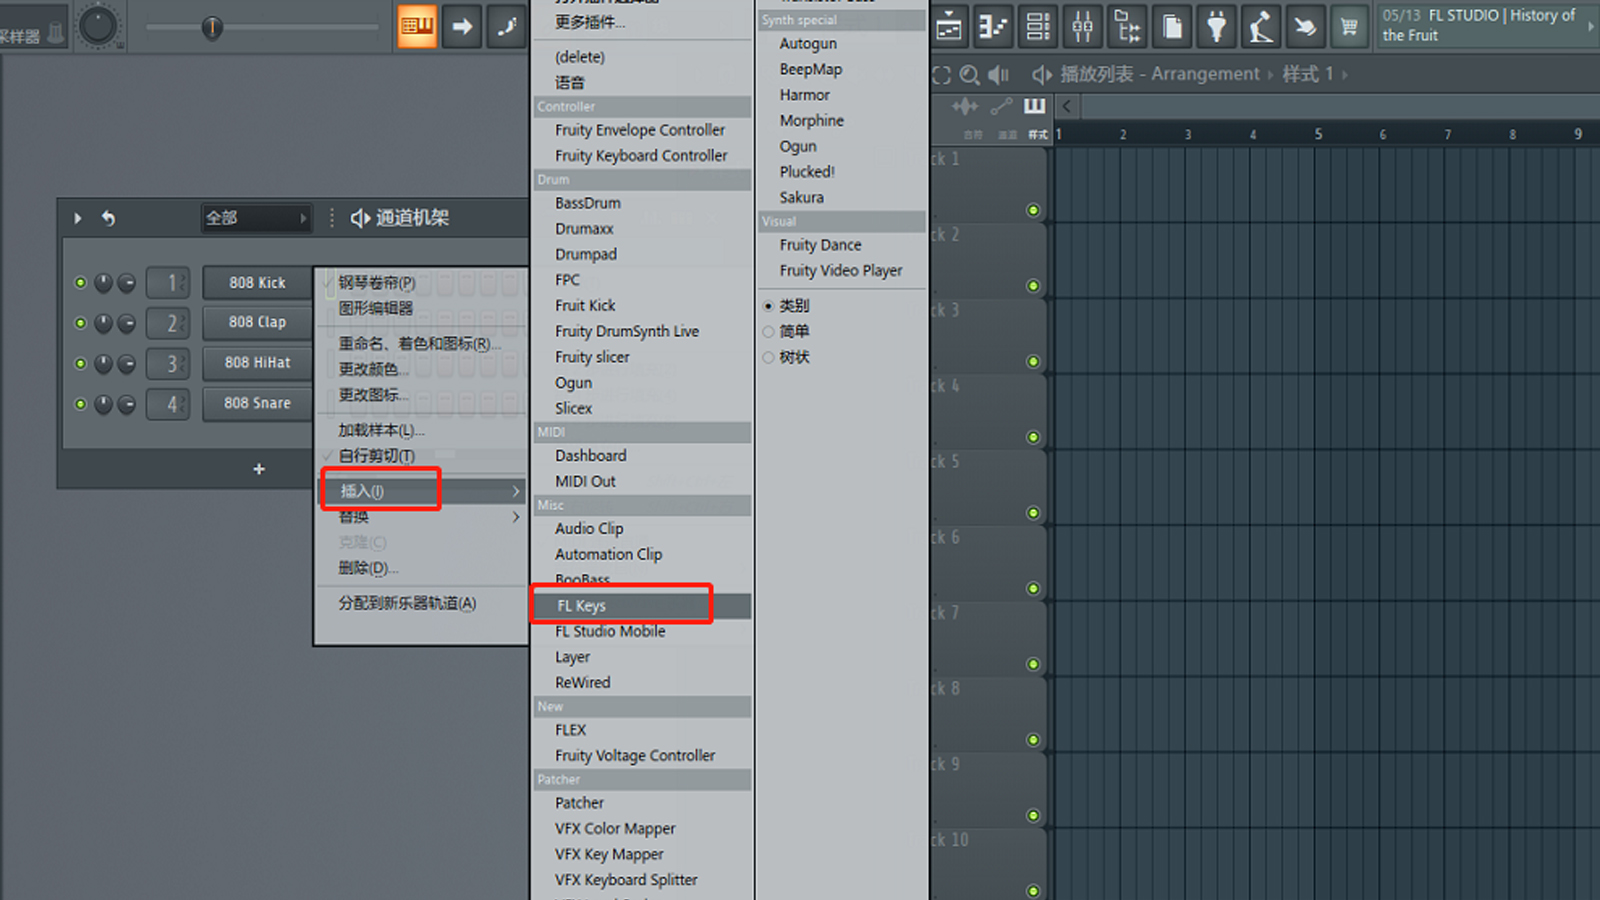Open the 全部 channel filter dropdown
This screenshot has height=900, width=1600.
[256, 218]
